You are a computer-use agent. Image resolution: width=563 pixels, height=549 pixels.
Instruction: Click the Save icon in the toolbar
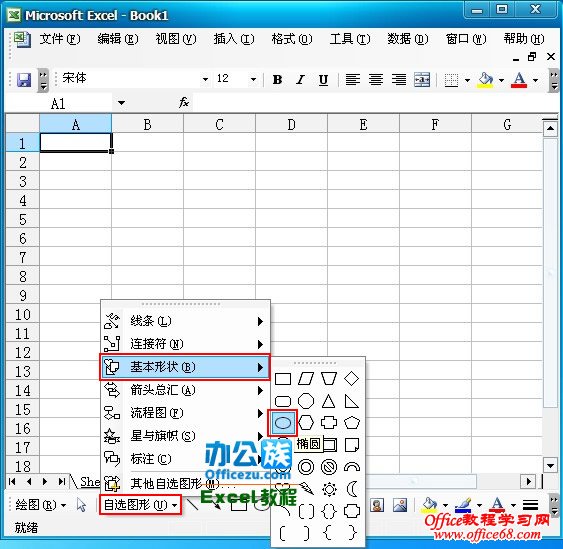(x=24, y=79)
